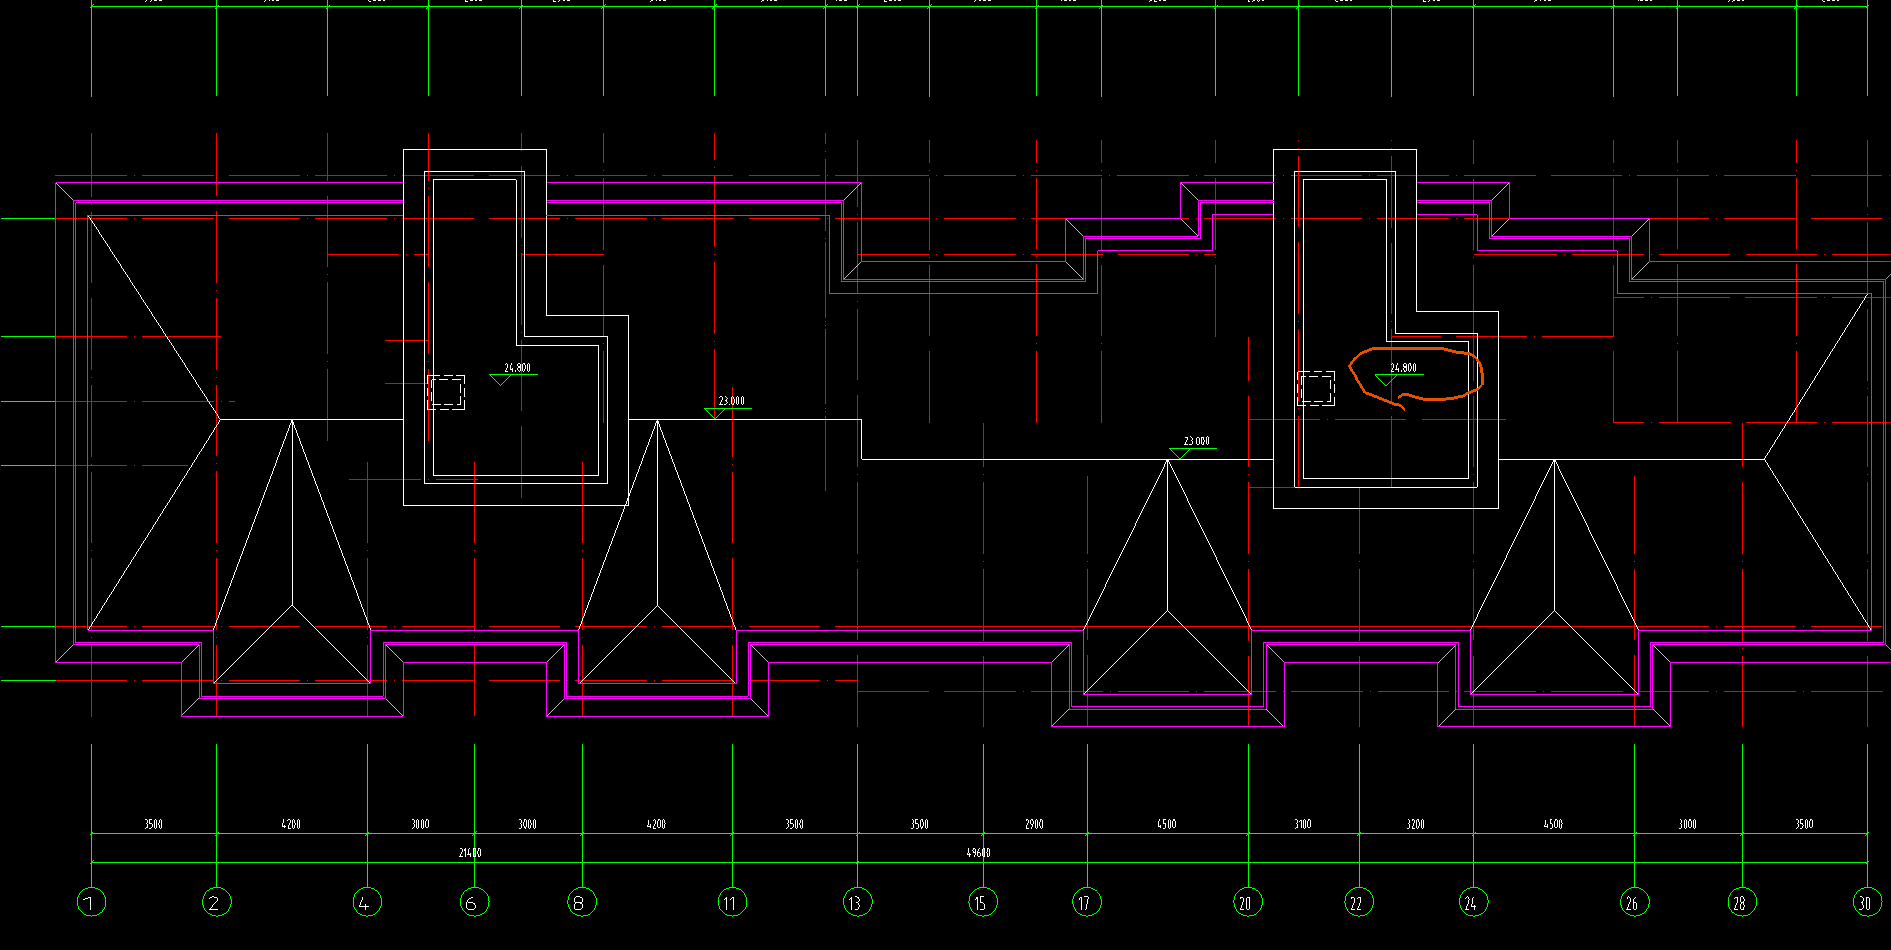Click the 3100 dimension text
This screenshot has height=950, width=1891.
point(1302,824)
